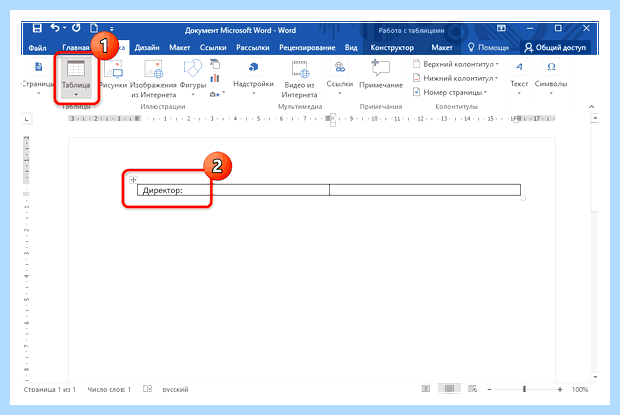Switch to Print Layout view
The image size is (620, 415).
[x=449, y=389]
